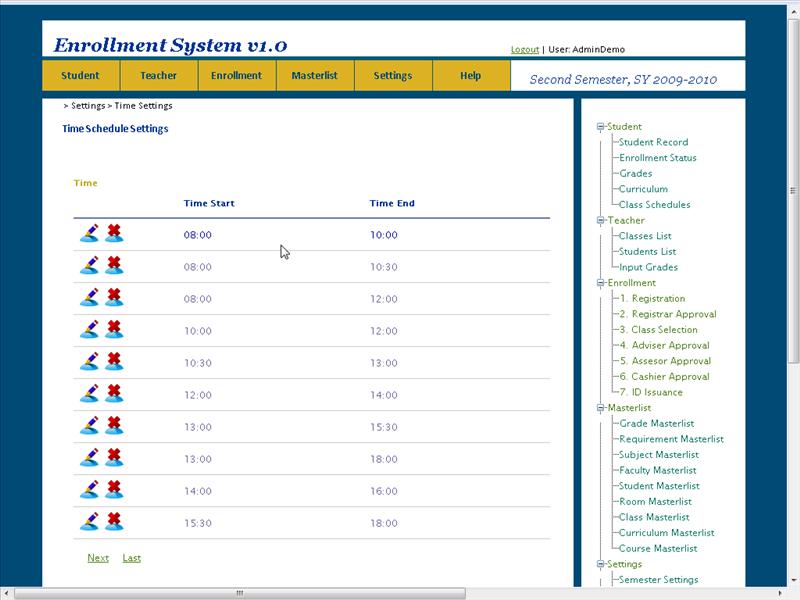The width and height of the screenshot is (800, 600).
Task: Edit the 14:00 to 16:00 time row
Action: [x=89, y=490]
